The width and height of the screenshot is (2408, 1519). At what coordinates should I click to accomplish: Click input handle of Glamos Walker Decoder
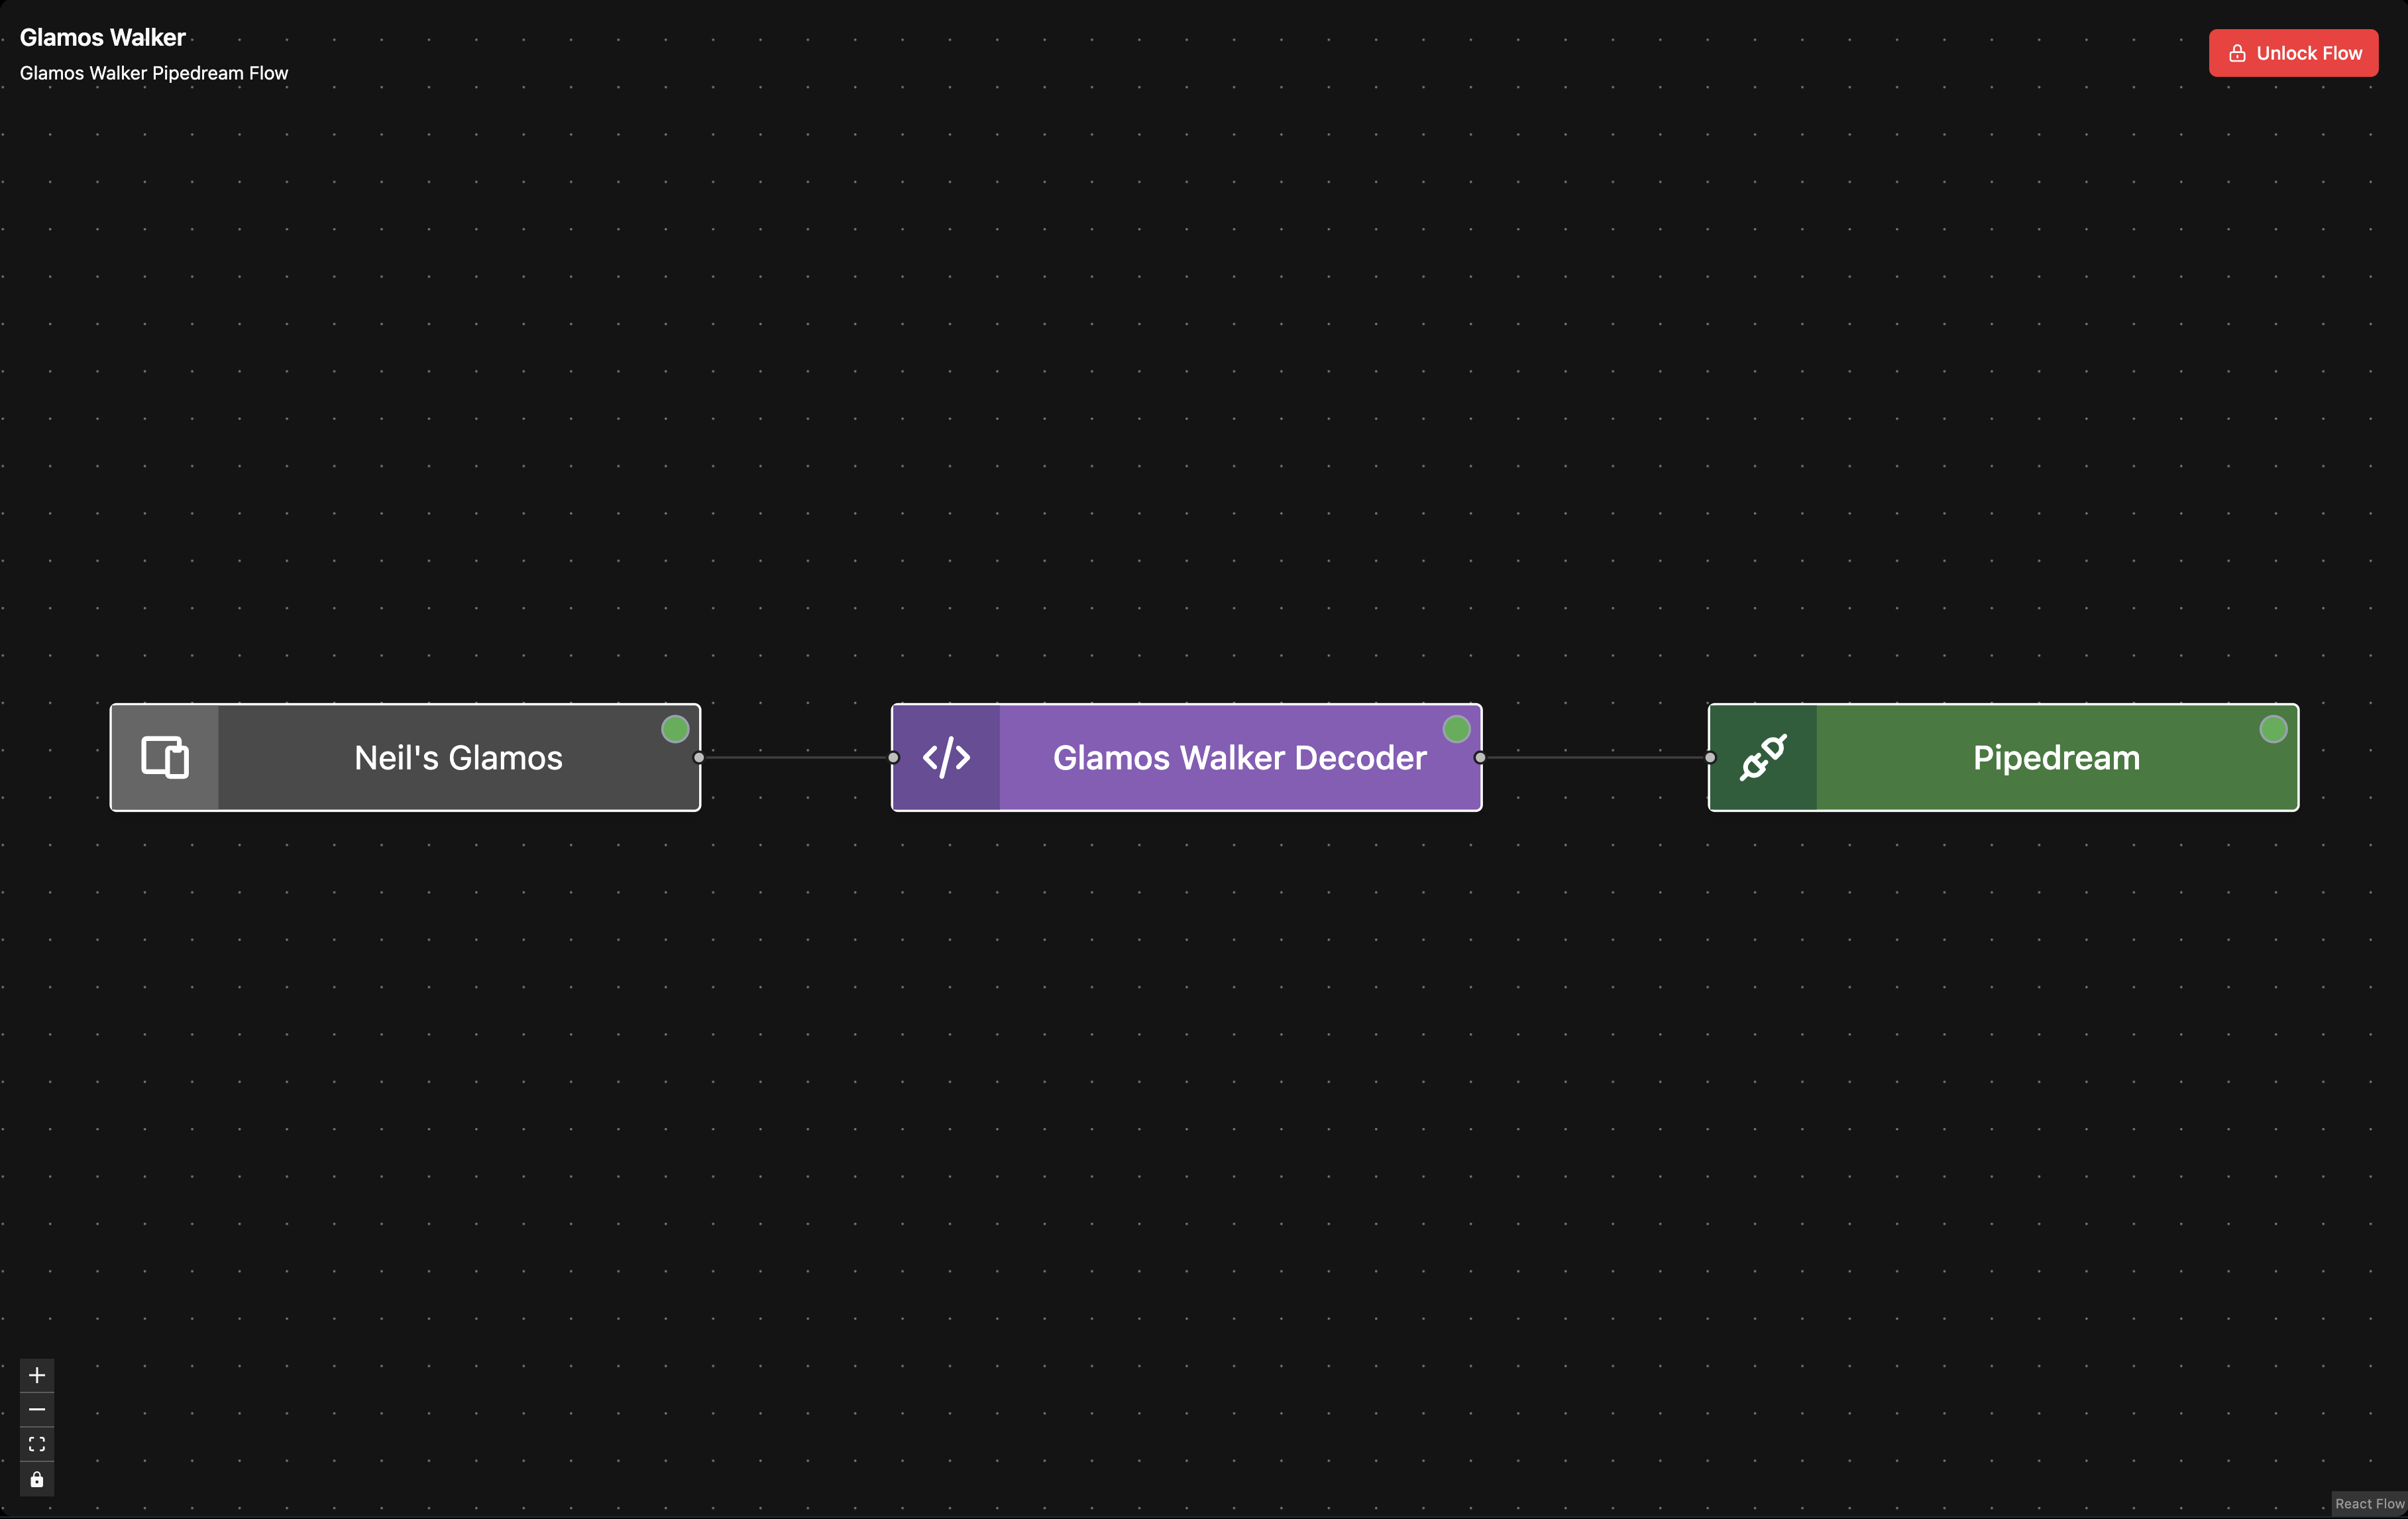(893, 757)
